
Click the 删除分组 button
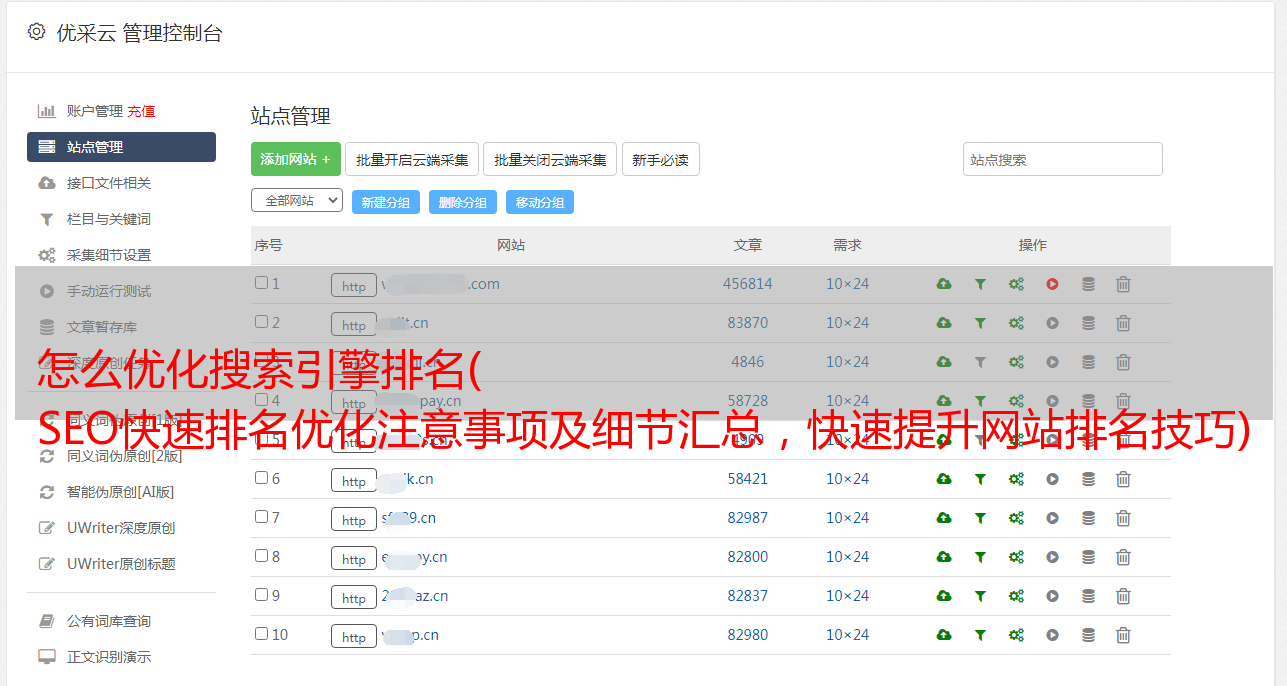point(463,202)
